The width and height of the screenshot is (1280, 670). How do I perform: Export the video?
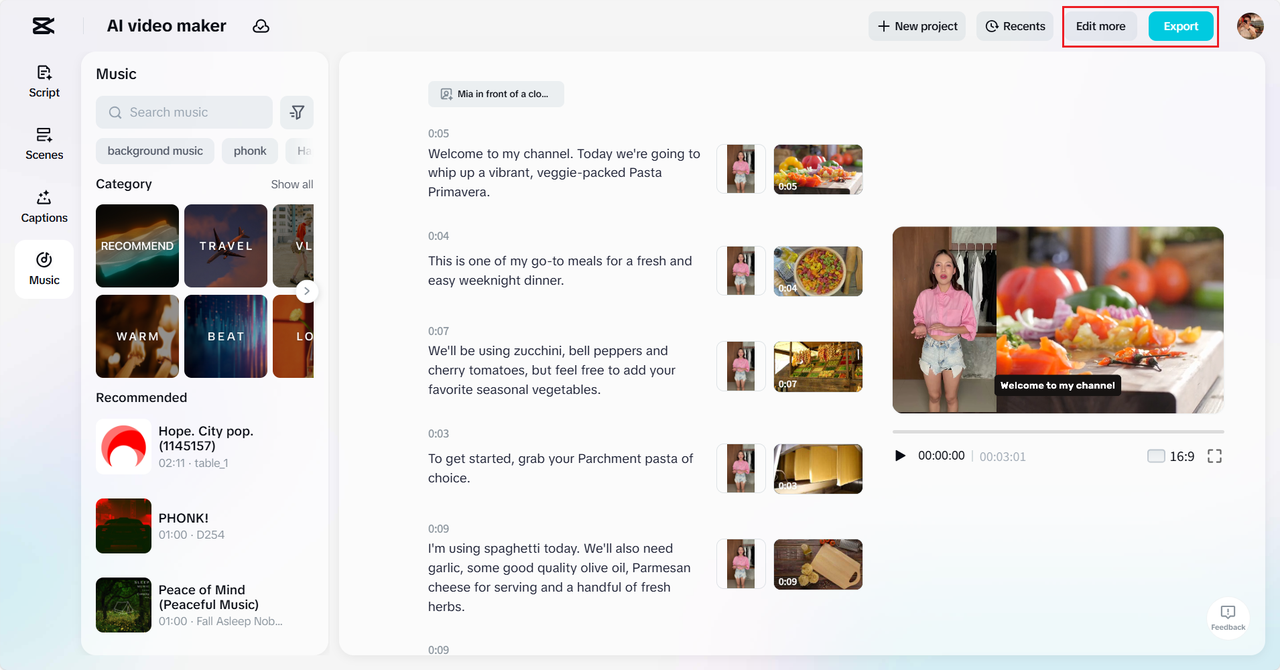tap(1181, 26)
